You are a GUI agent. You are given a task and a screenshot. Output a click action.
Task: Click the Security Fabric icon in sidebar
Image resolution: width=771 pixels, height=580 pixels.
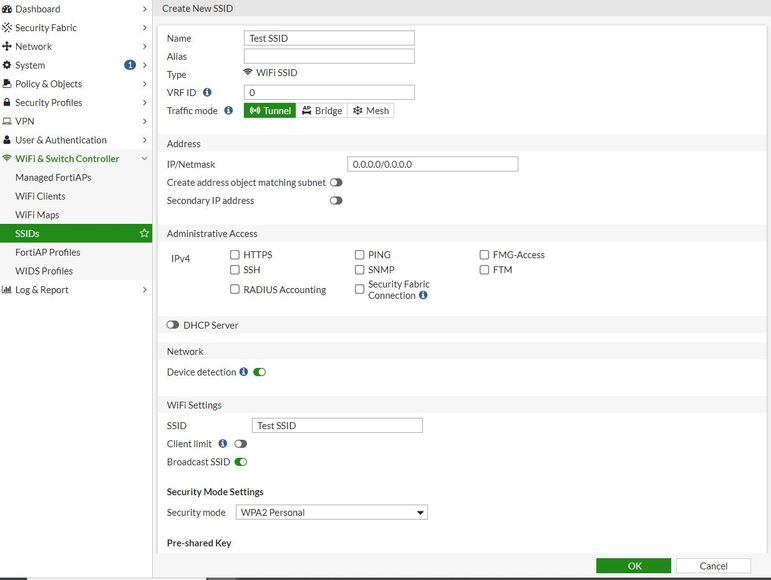[x=7, y=28]
